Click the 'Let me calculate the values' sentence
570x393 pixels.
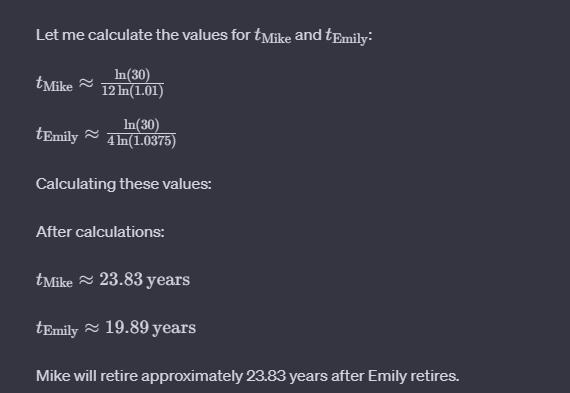click(x=204, y=36)
